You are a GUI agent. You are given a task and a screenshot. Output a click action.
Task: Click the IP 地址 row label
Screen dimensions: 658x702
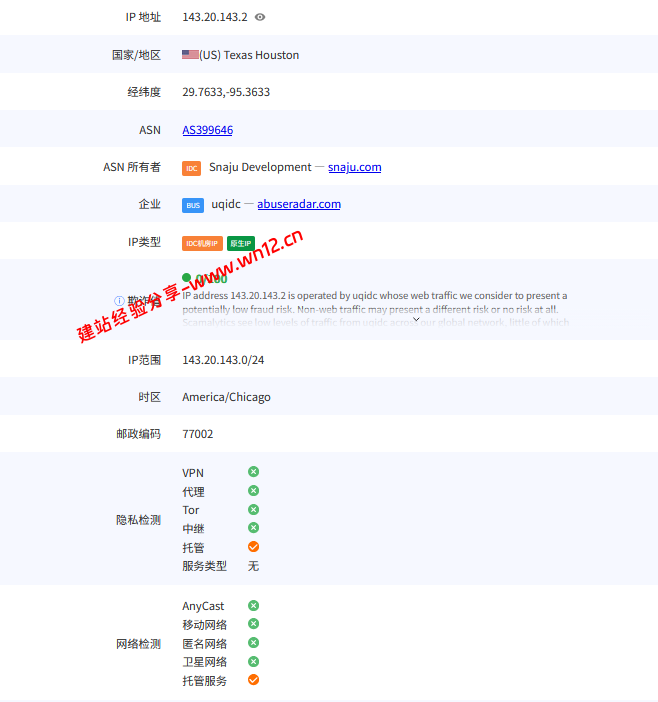click(143, 17)
